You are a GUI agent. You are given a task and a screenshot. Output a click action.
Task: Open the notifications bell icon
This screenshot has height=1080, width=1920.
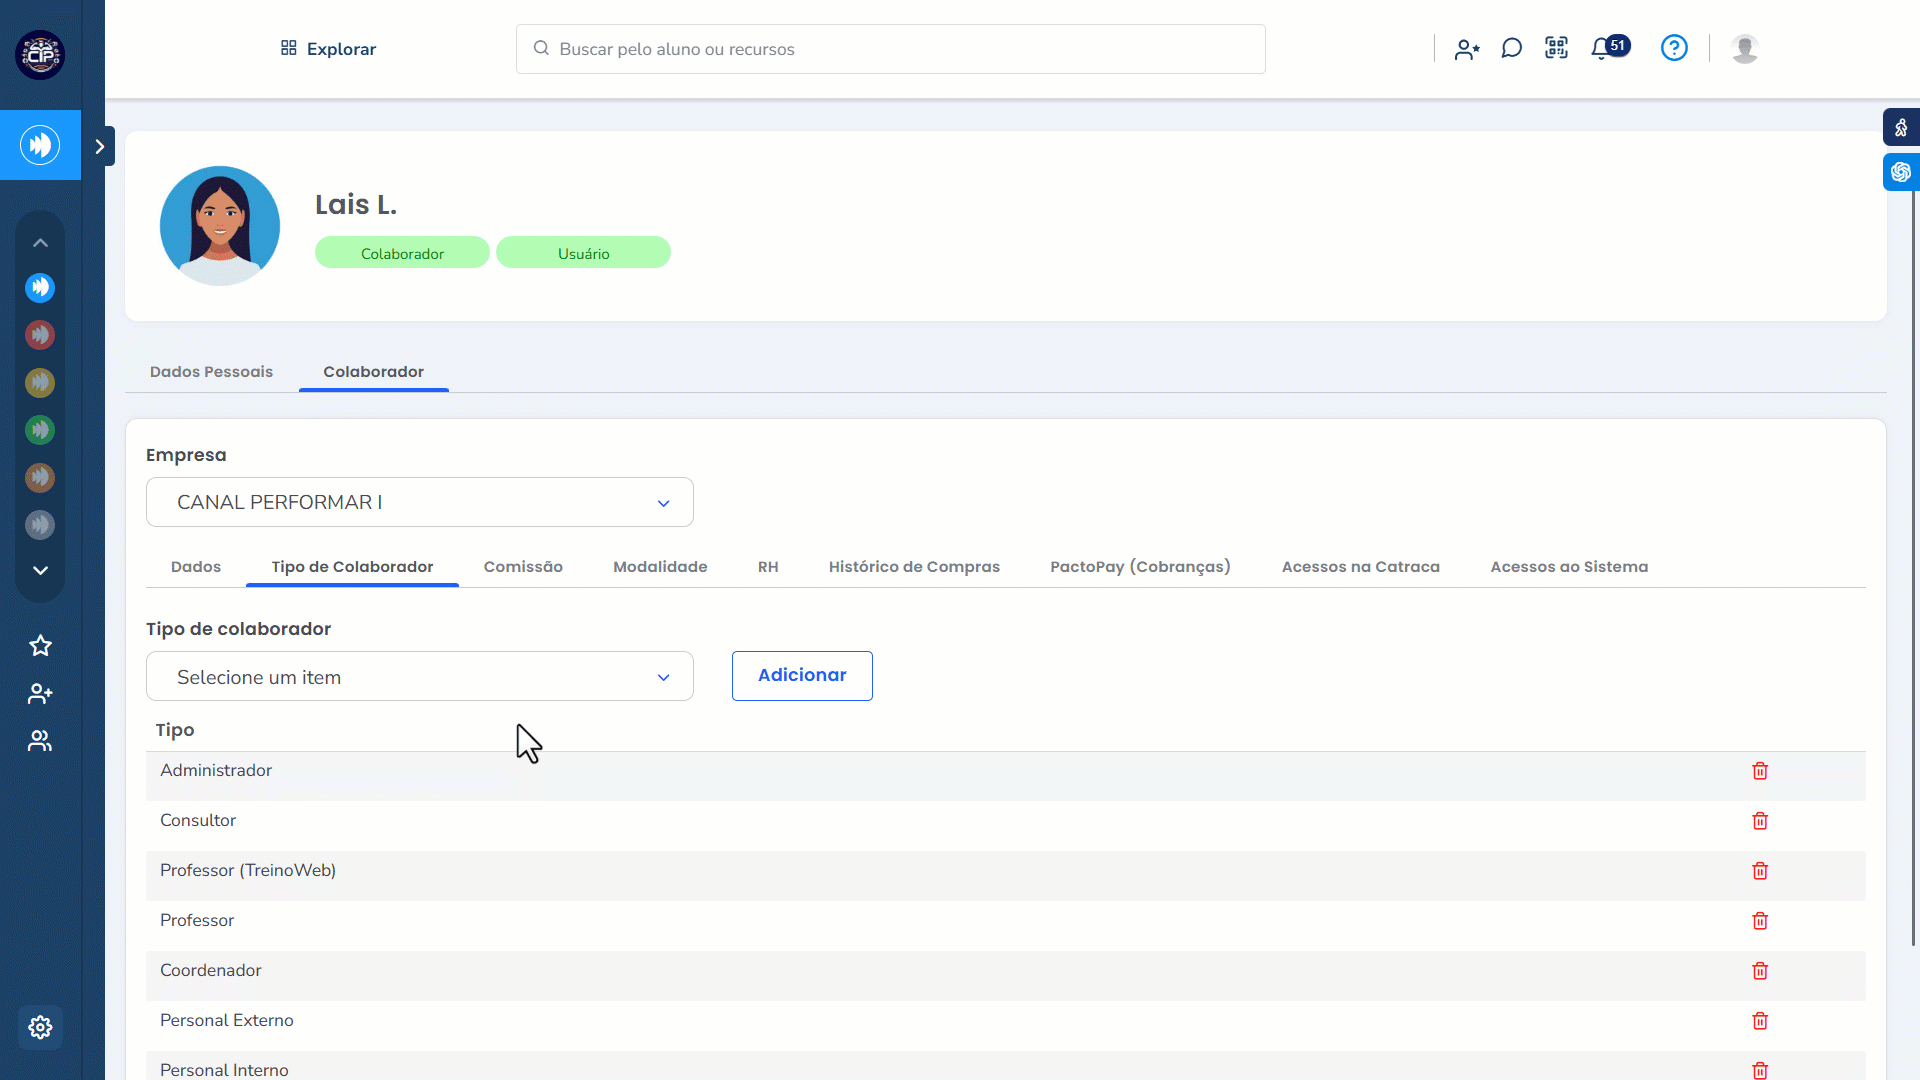click(x=1601, y=49)
